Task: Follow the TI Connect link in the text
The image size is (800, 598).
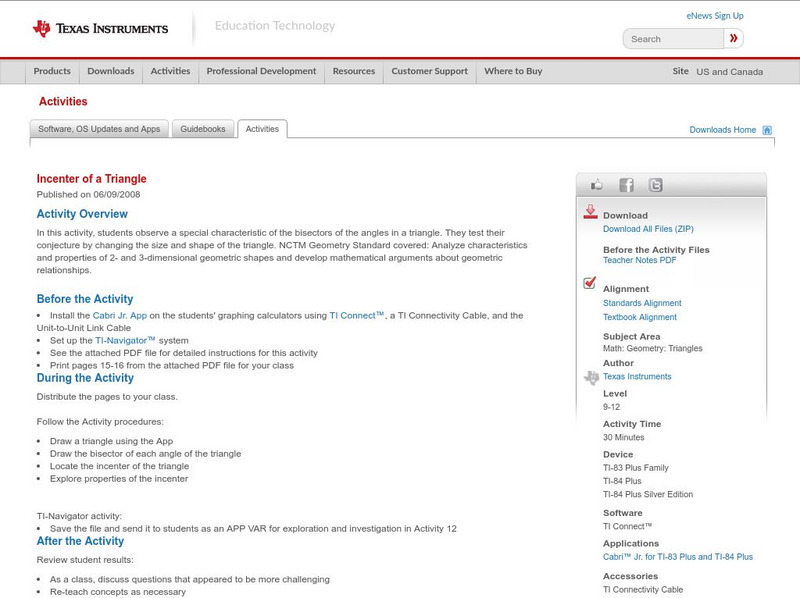Action: tap(356, 316)
